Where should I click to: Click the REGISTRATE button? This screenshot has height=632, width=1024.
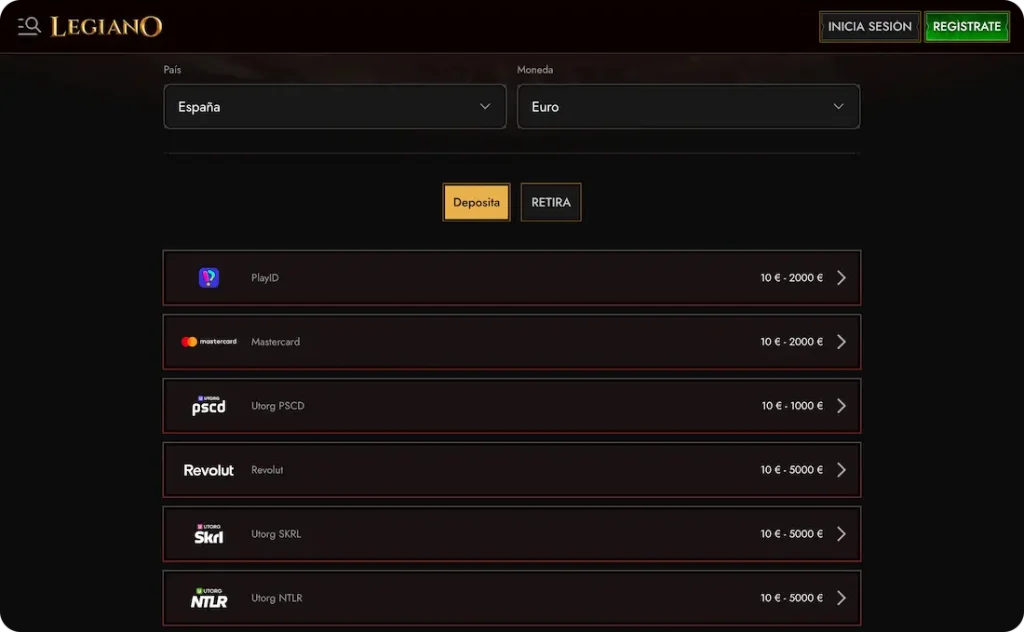point(966,26)
